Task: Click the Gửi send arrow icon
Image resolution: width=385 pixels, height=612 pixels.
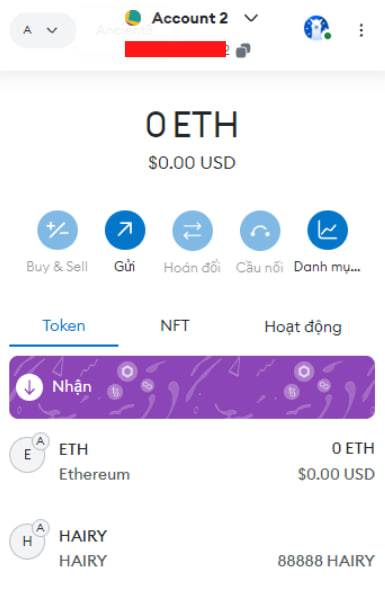Action: point(125,230)
